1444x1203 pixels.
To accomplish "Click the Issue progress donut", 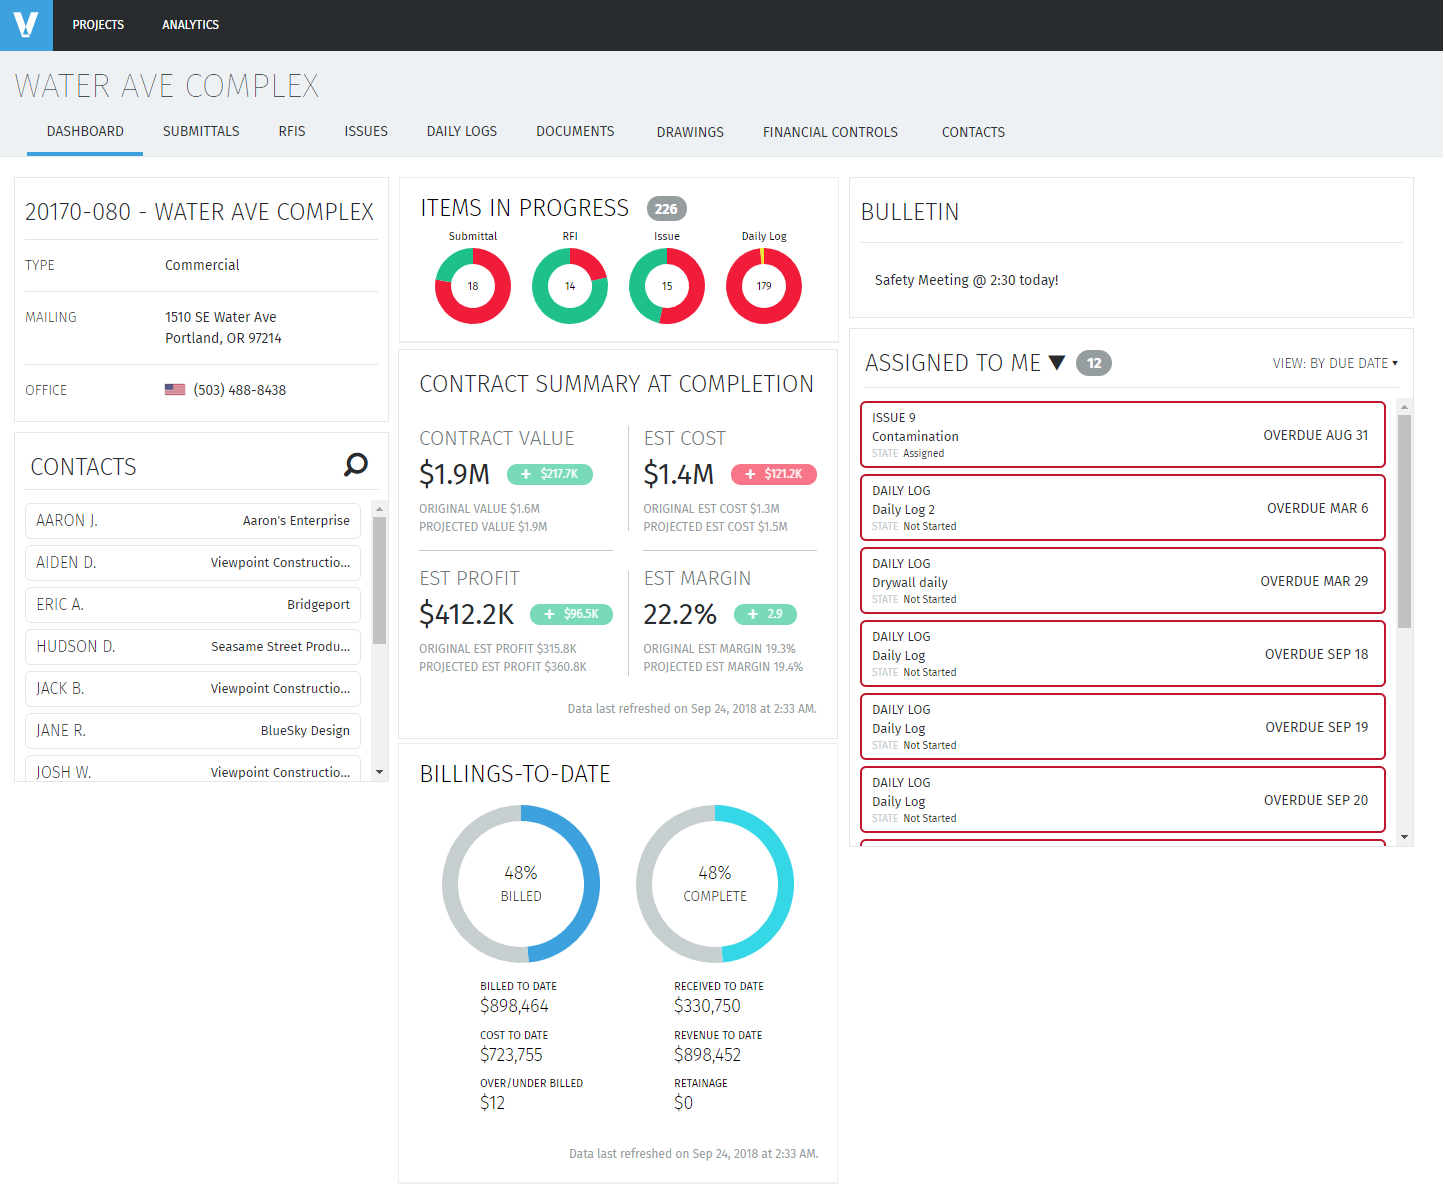I will 666,286.
